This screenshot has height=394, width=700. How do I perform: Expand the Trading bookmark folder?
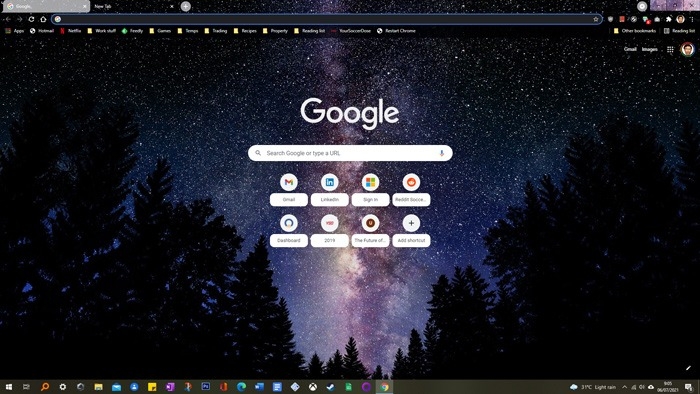point(216,31)
